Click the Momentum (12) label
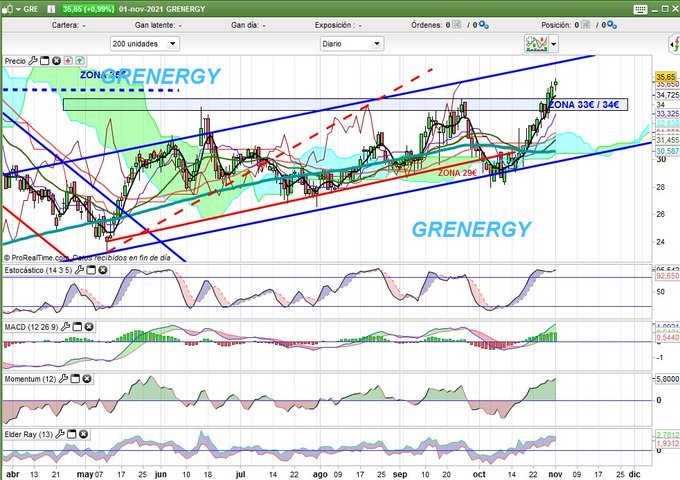Screen dimensions: 680x480 pos(30,379)
